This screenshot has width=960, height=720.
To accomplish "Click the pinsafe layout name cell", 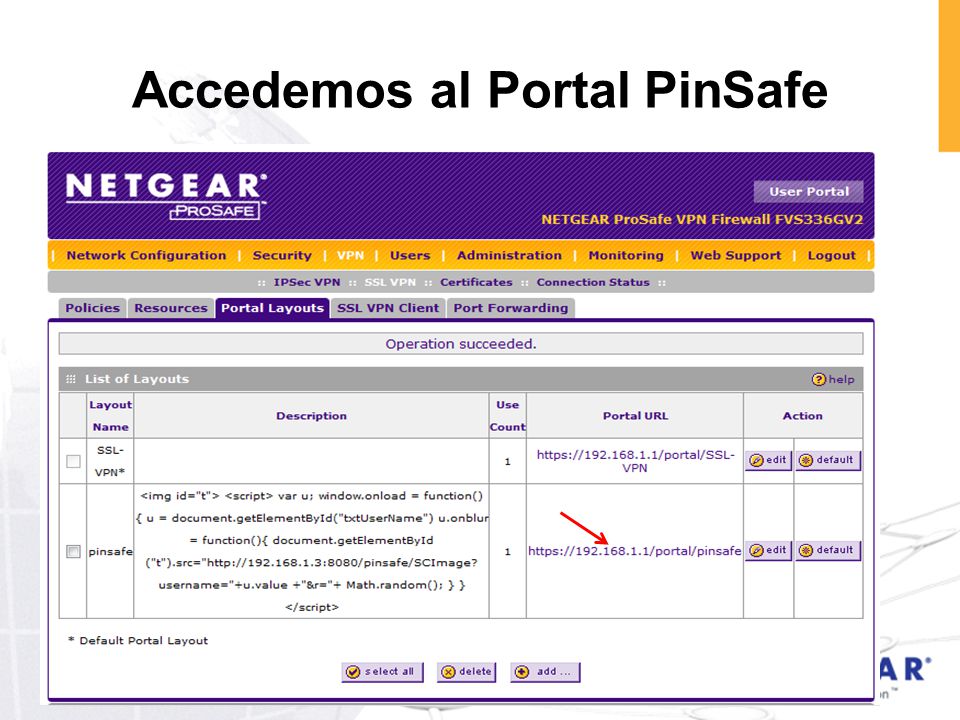I will point(110,551).
